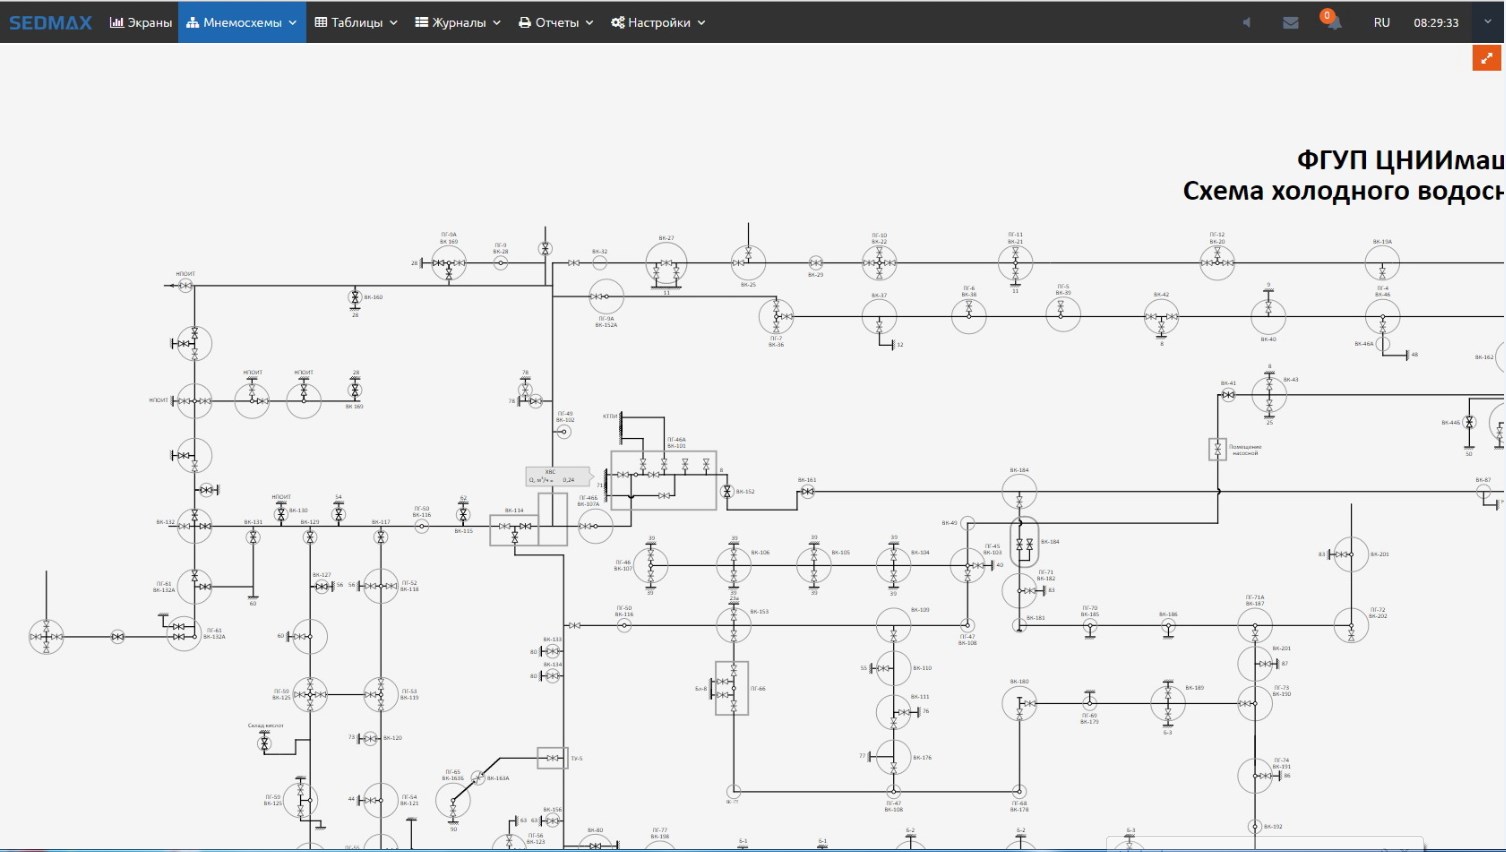The width and height of the screenshot is (1506, 852).
Task: Click the ХВС flow rate tag
Action: click(557, 476)
